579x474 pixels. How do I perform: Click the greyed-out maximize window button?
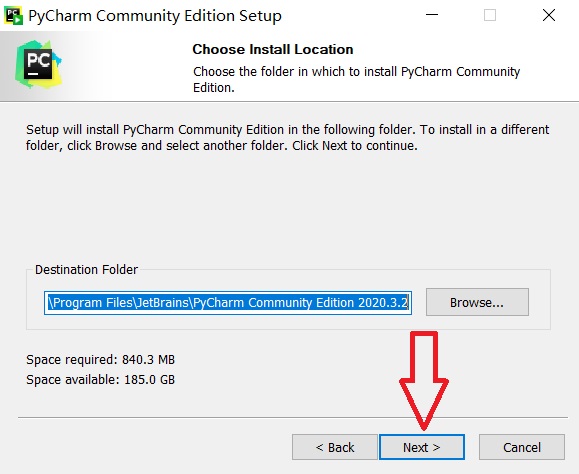(x=490, y=15)
